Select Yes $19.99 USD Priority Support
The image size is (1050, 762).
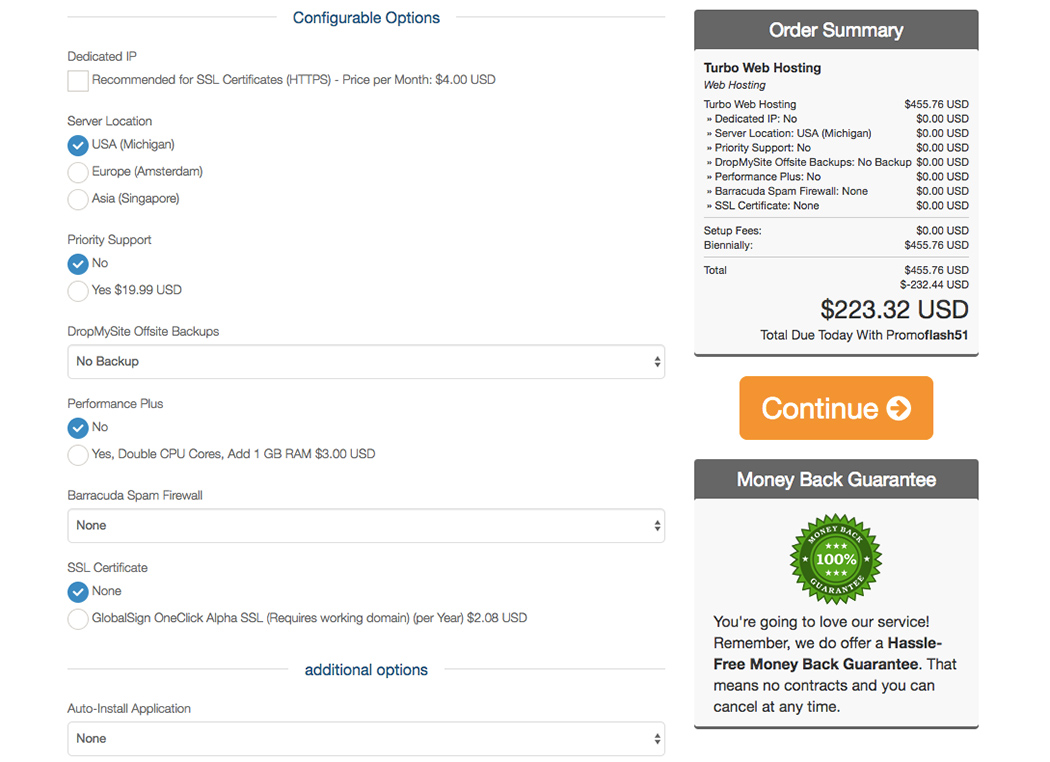point(78,291)
